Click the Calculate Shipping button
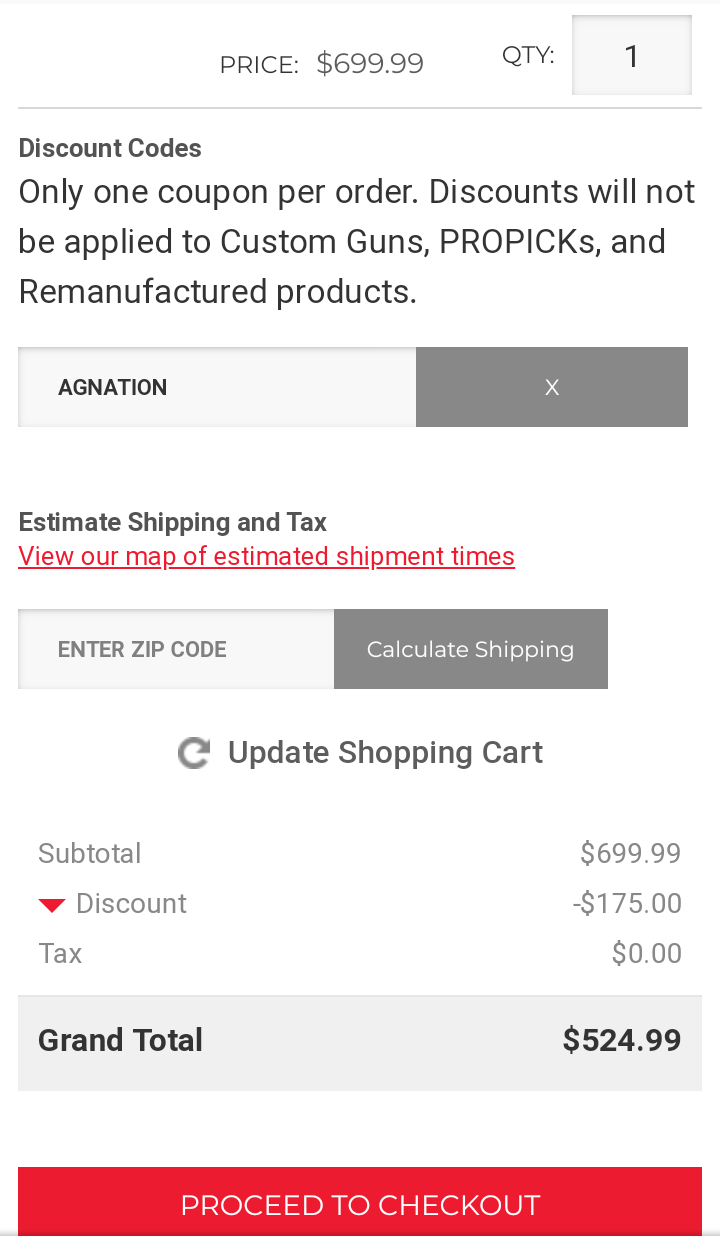This screenshot has height=1236, width=720. [x=471, y=649]
